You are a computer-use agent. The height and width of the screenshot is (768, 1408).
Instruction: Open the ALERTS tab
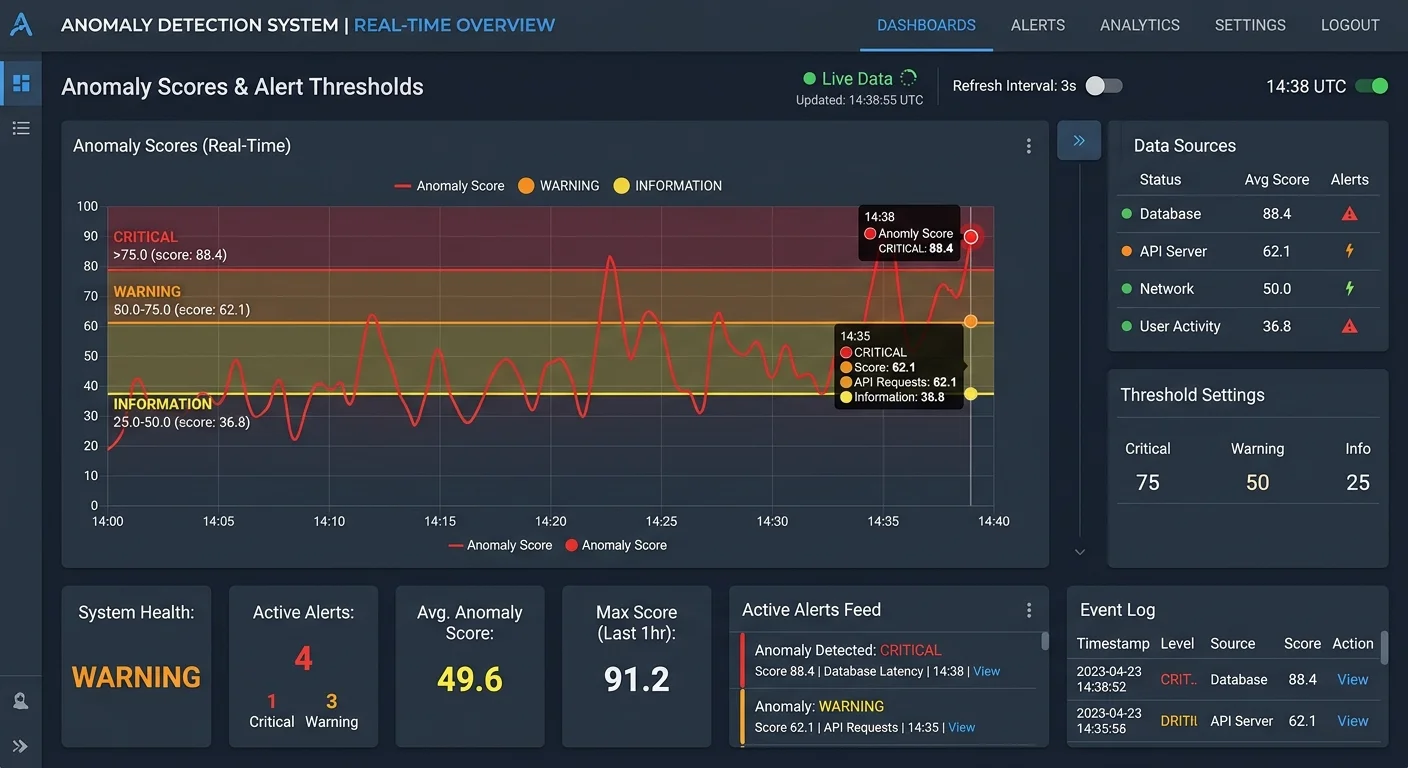click(1038, 25)
